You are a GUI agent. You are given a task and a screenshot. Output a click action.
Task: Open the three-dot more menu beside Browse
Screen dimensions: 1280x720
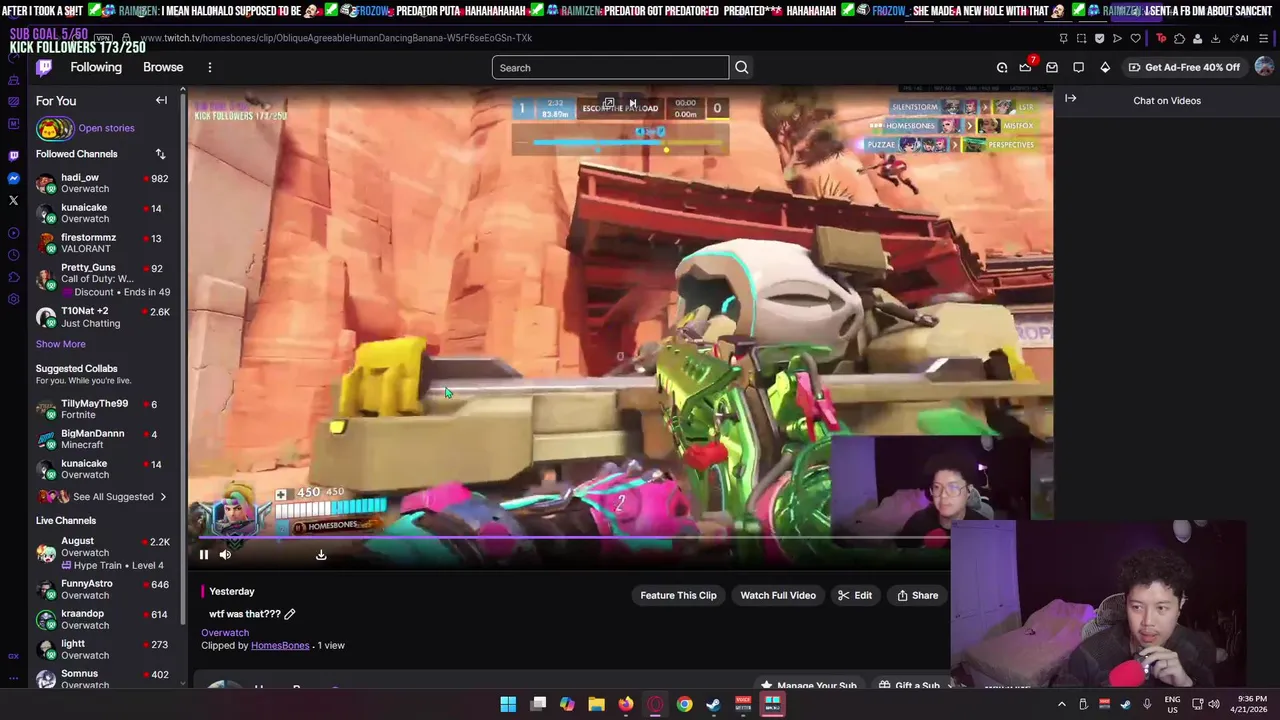209,67
